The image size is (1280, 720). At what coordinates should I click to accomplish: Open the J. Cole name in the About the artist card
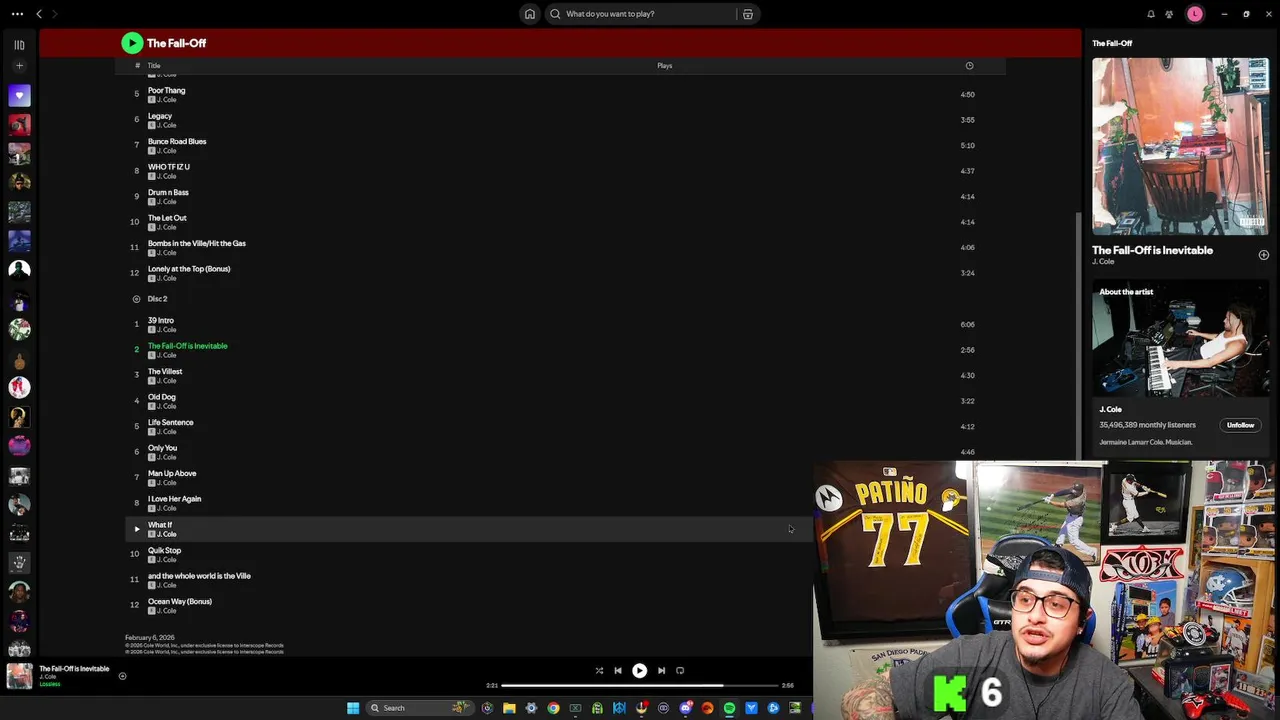(x=1110, y=409)
